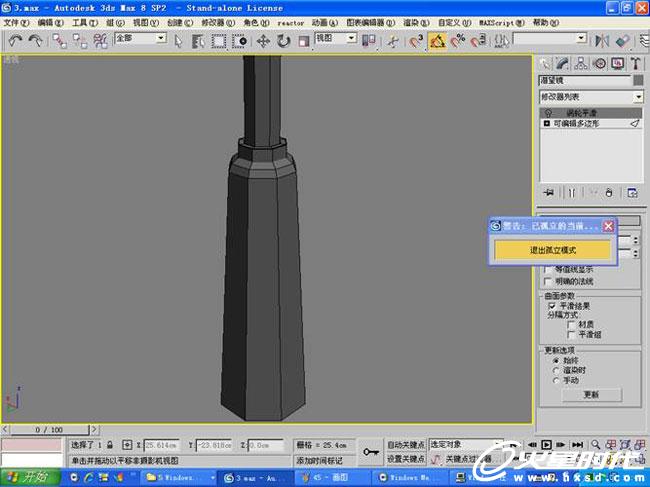Click 退出孤立模式 button
The width and height of the screenshot is (650, 487).
tap(553, 250)
